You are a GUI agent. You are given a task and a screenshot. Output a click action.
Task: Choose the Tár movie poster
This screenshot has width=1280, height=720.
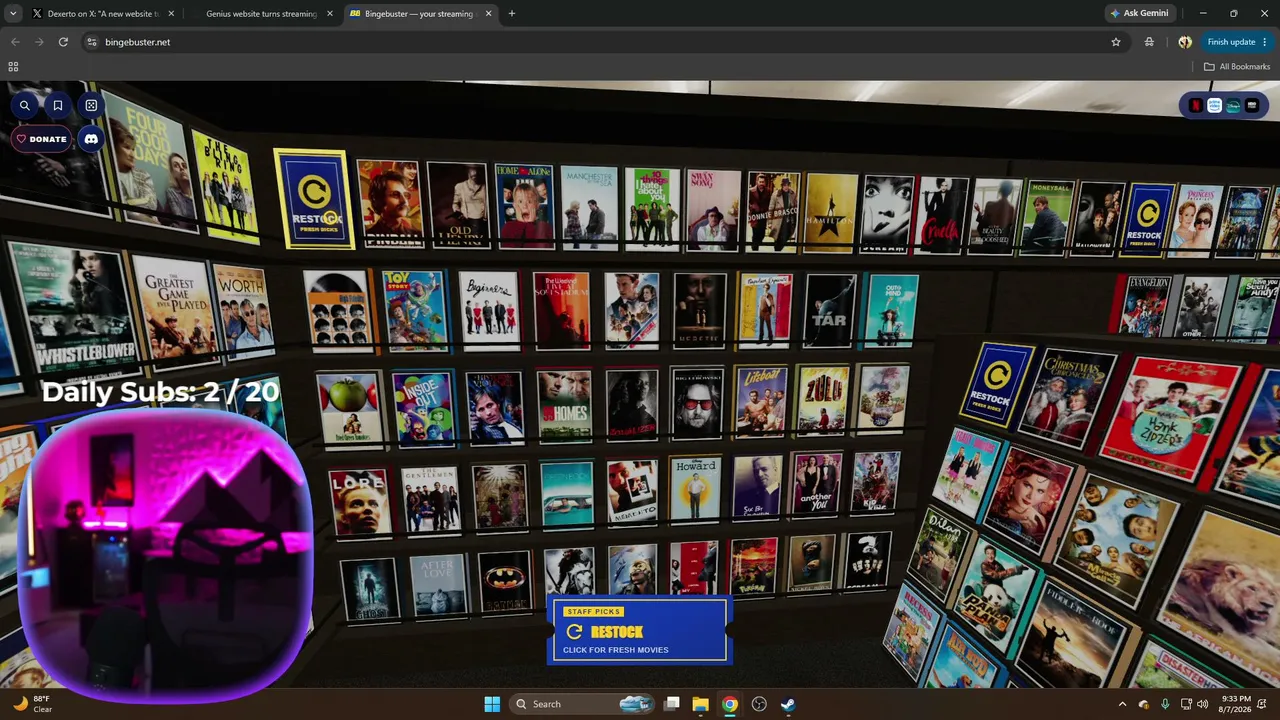pos(830,309)
